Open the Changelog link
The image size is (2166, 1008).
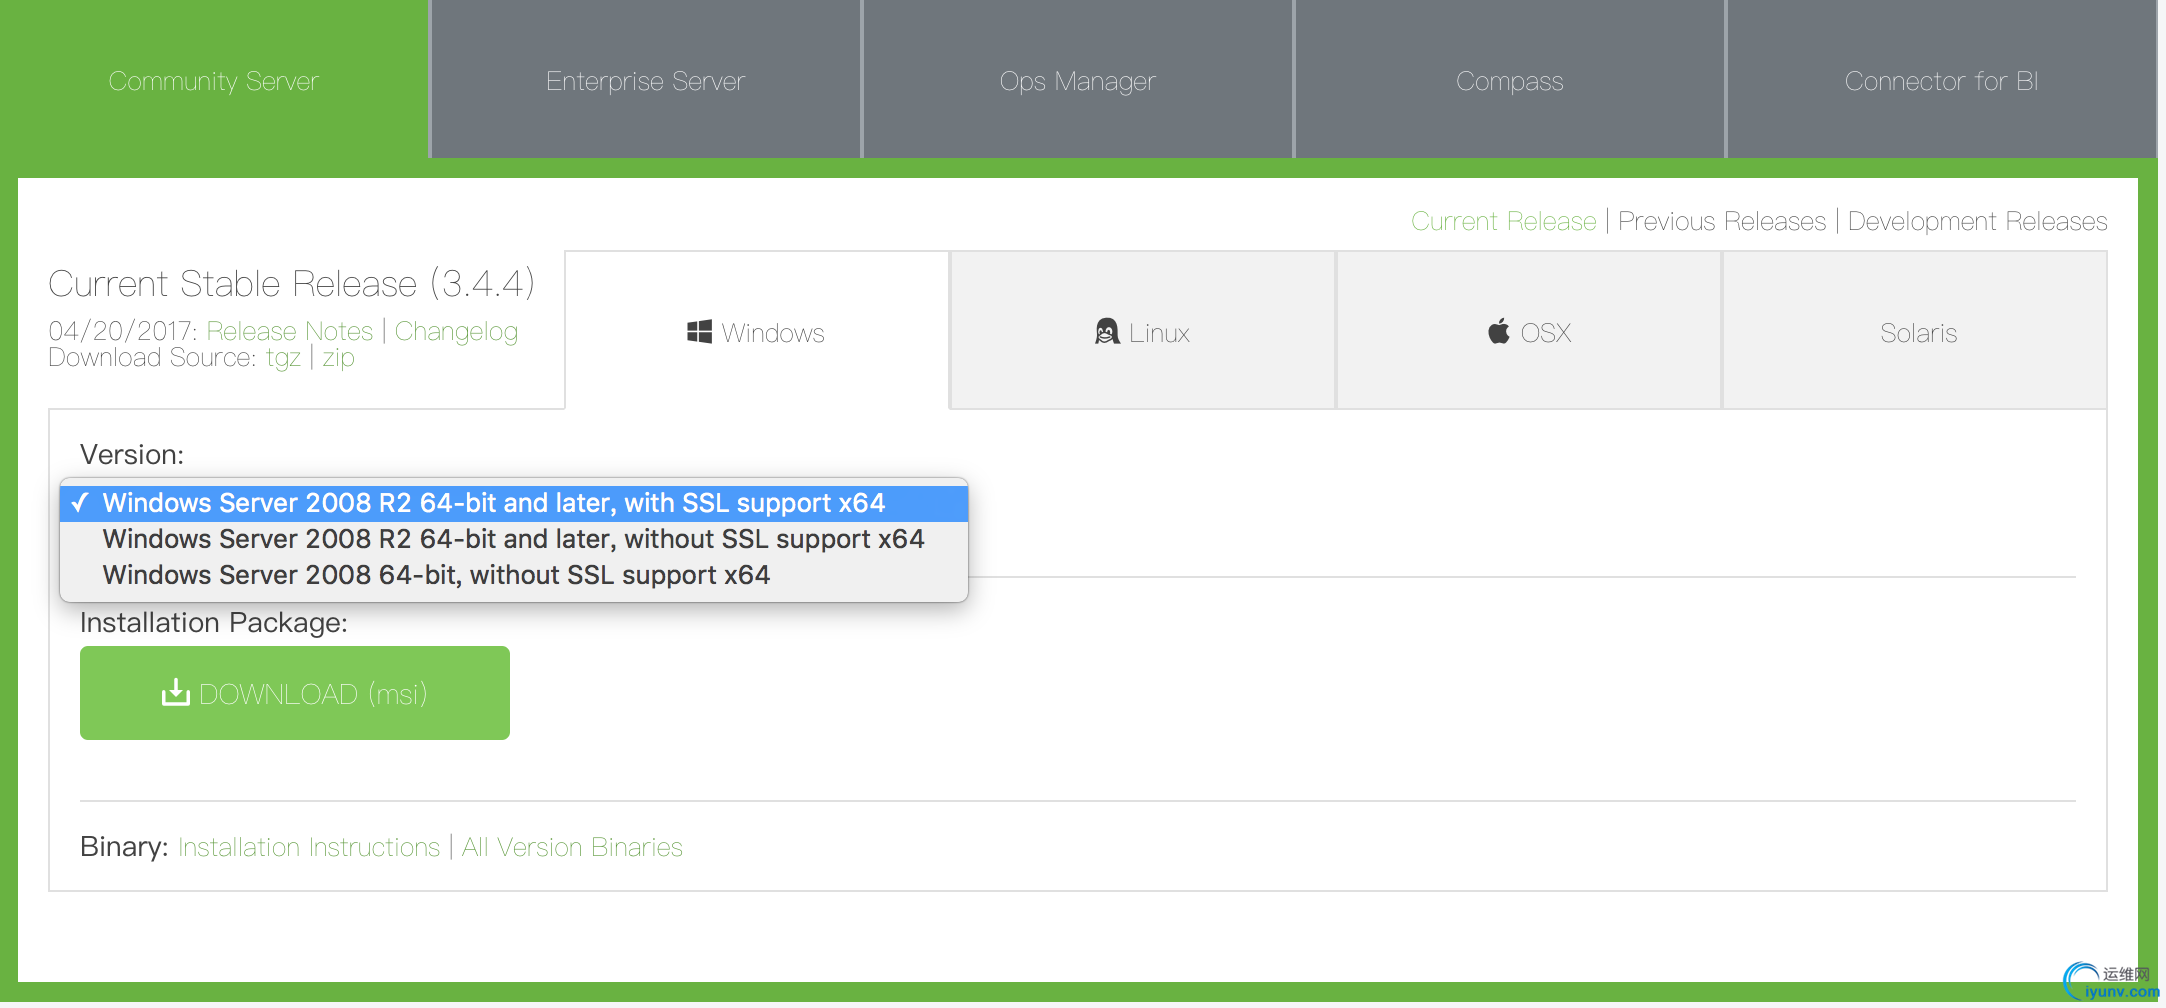pyautogui.click(x=456, y=331)
